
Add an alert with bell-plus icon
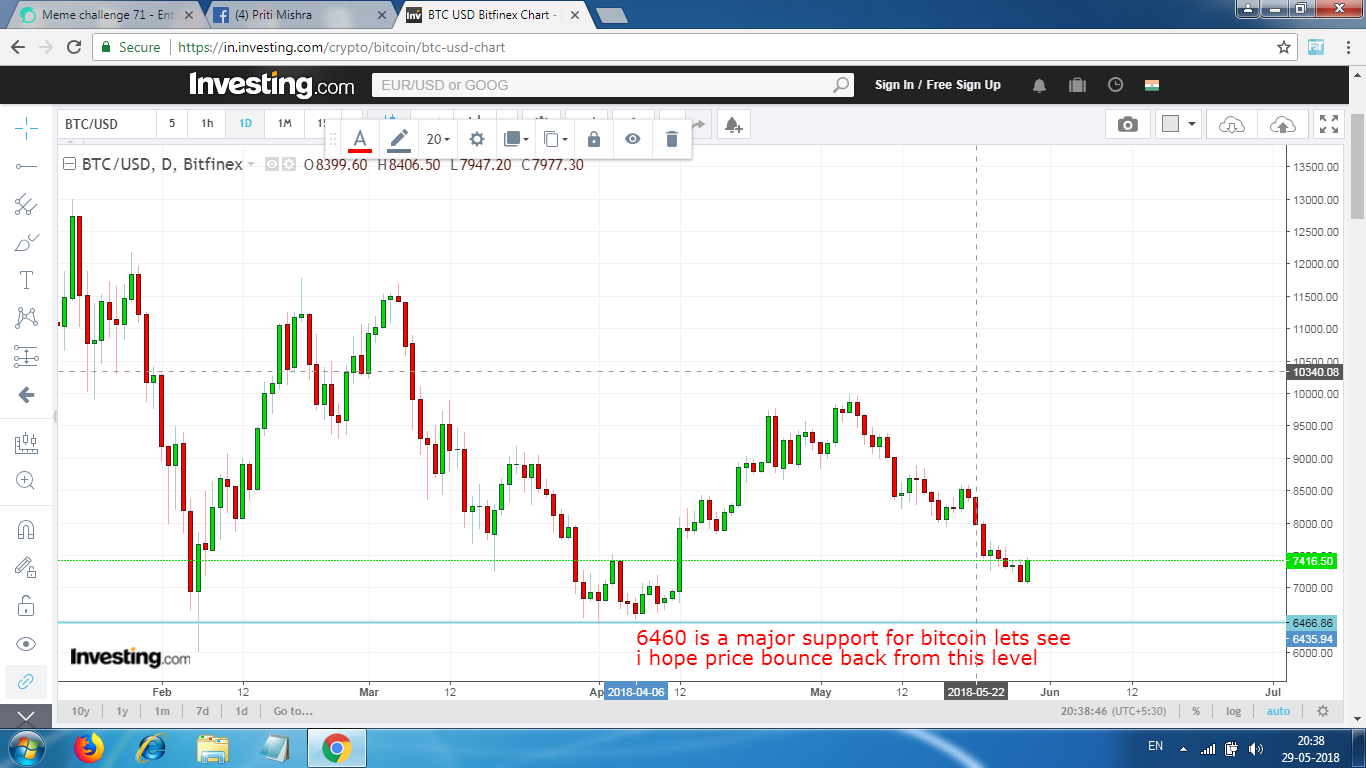pos(733,124)
